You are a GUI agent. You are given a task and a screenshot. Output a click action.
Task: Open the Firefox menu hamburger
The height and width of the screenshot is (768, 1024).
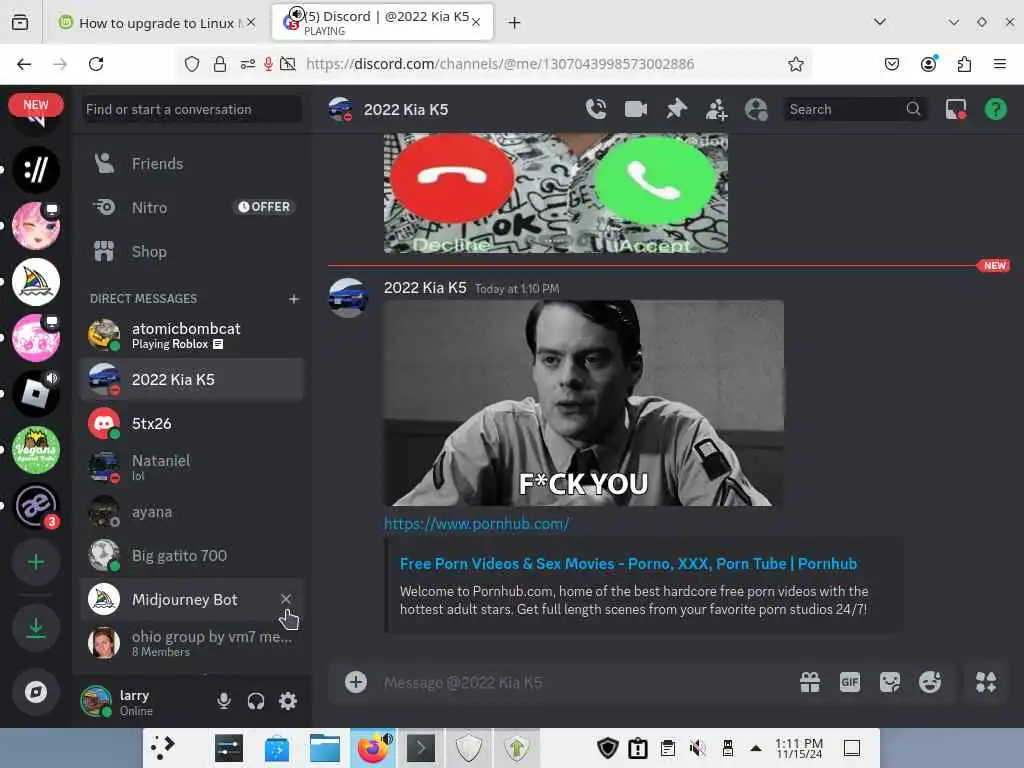[1000, 64]
